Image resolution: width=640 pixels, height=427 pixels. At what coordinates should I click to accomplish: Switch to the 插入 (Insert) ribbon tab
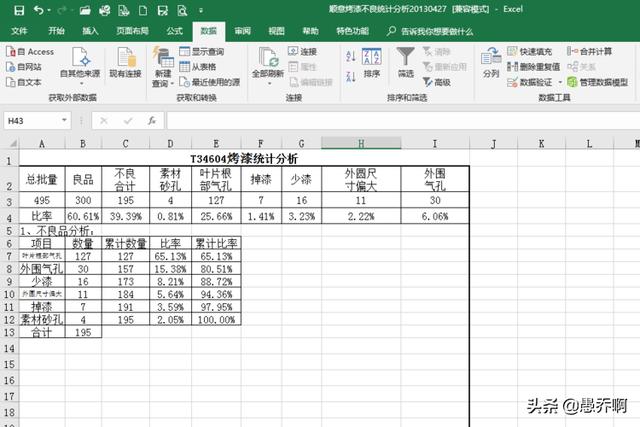tap(91, 31)
